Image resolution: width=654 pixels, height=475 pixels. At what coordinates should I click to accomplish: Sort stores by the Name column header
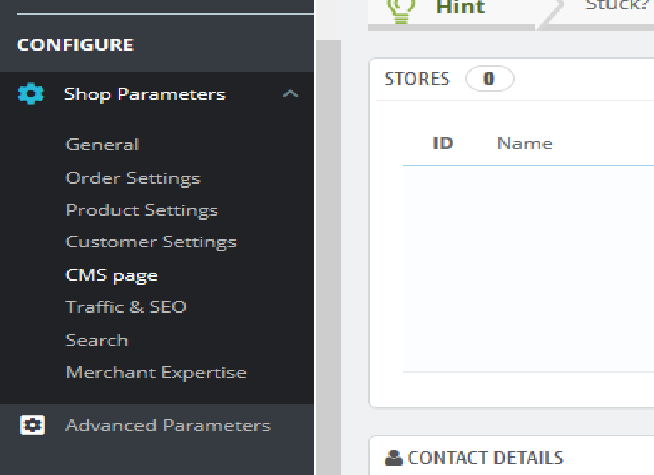525,143
